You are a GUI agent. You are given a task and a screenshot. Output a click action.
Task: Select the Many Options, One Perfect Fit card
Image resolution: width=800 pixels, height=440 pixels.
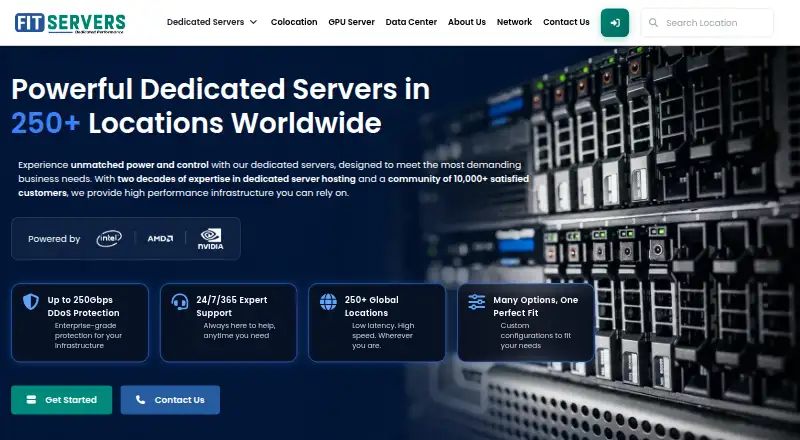tap(526, 323)
